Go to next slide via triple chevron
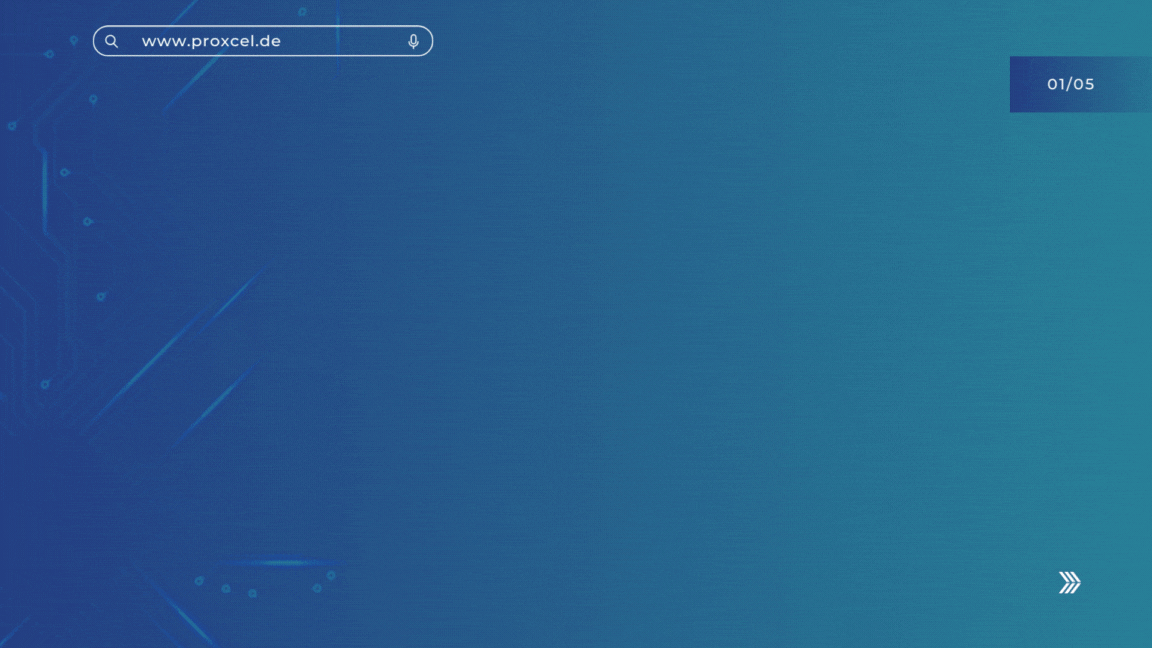Image resolution: width=1152 pixels, height=648 pixels. pos(1069,583)
